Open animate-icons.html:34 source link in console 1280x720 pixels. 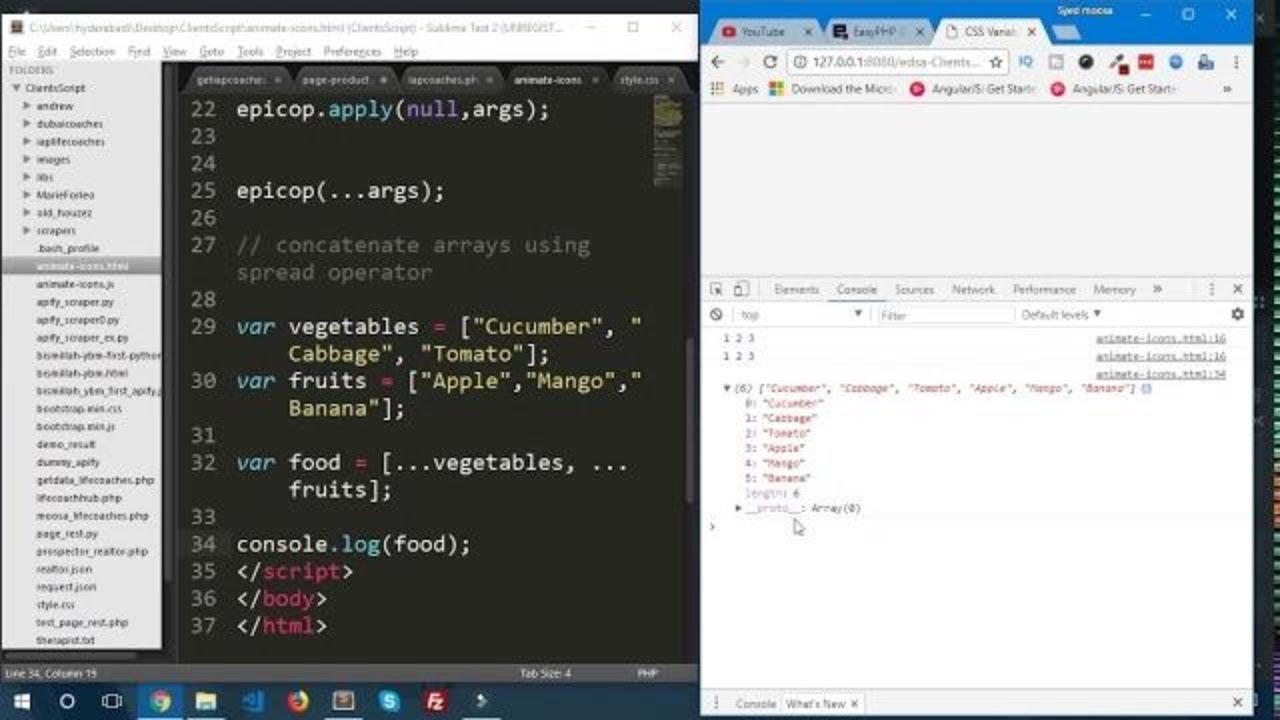click(1160, 374)
